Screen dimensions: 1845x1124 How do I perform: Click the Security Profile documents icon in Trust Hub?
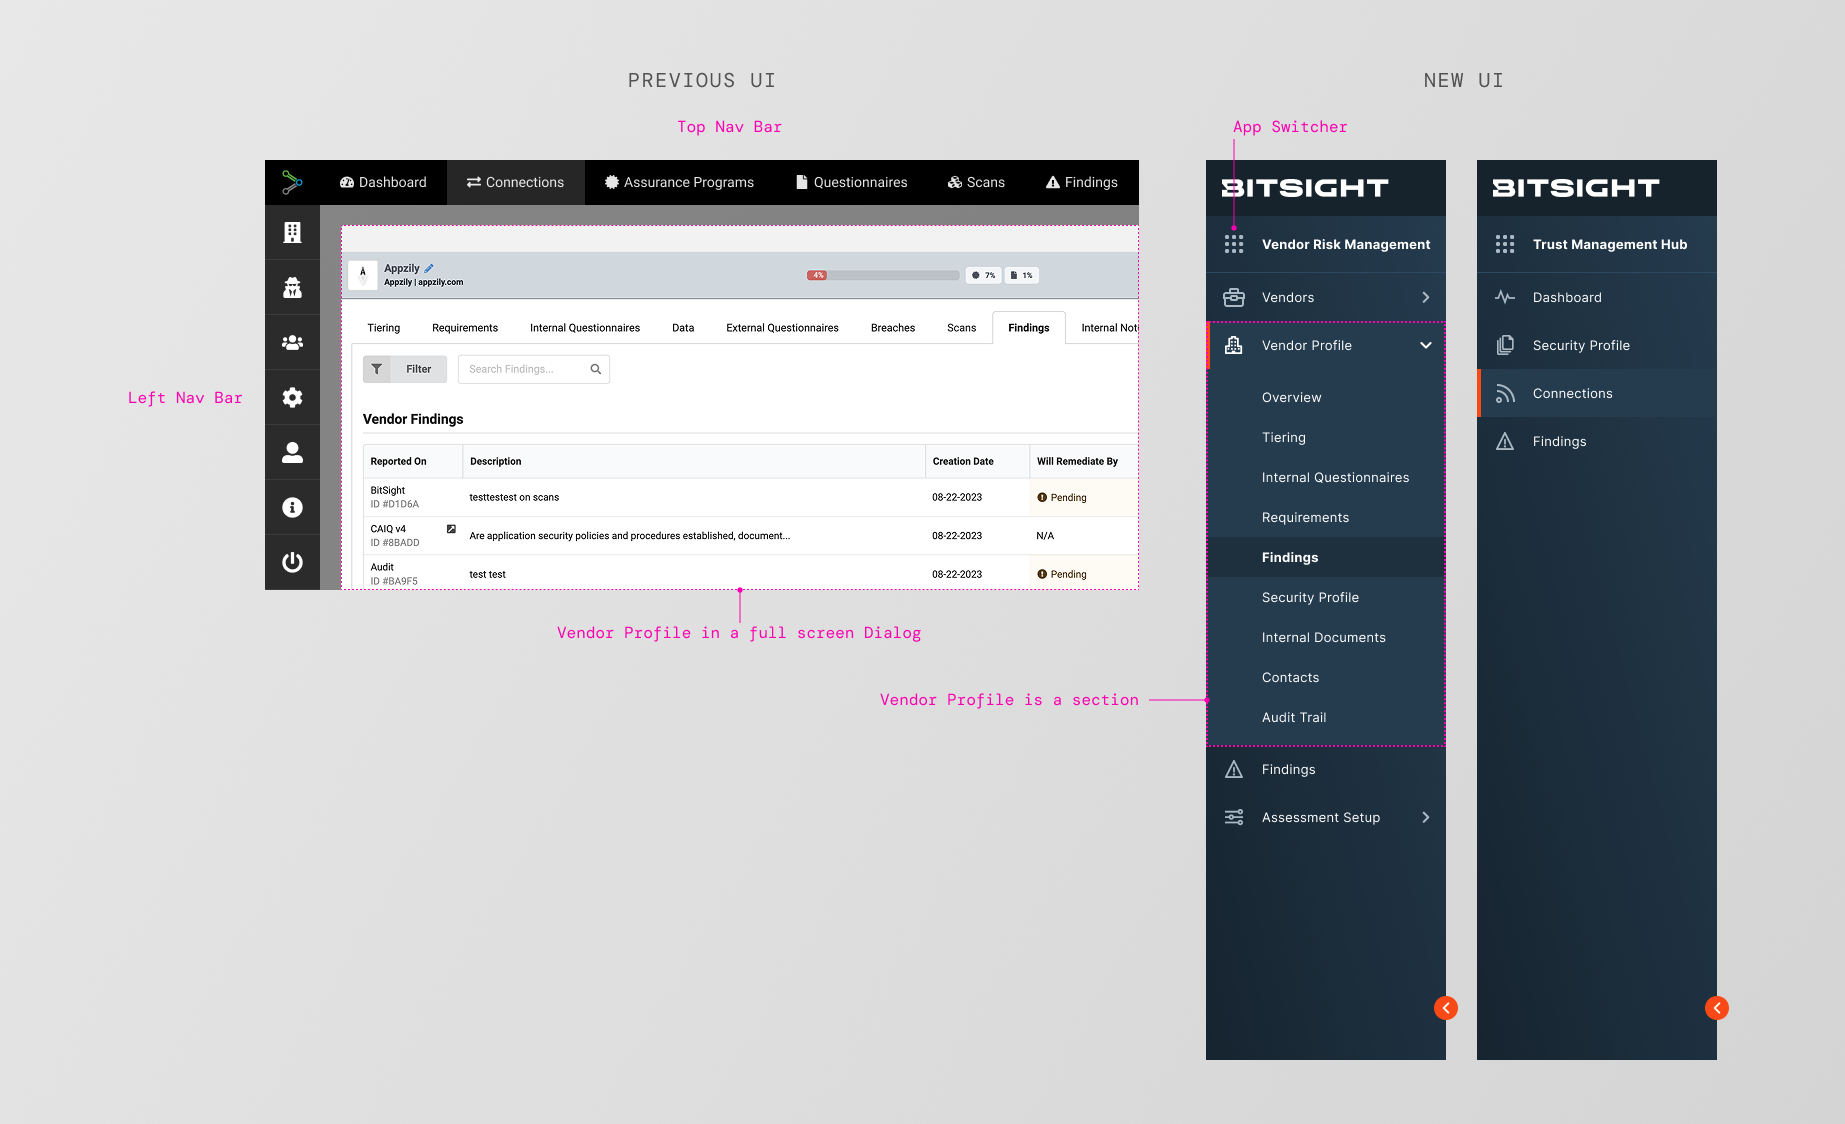tap(1505, 345)
